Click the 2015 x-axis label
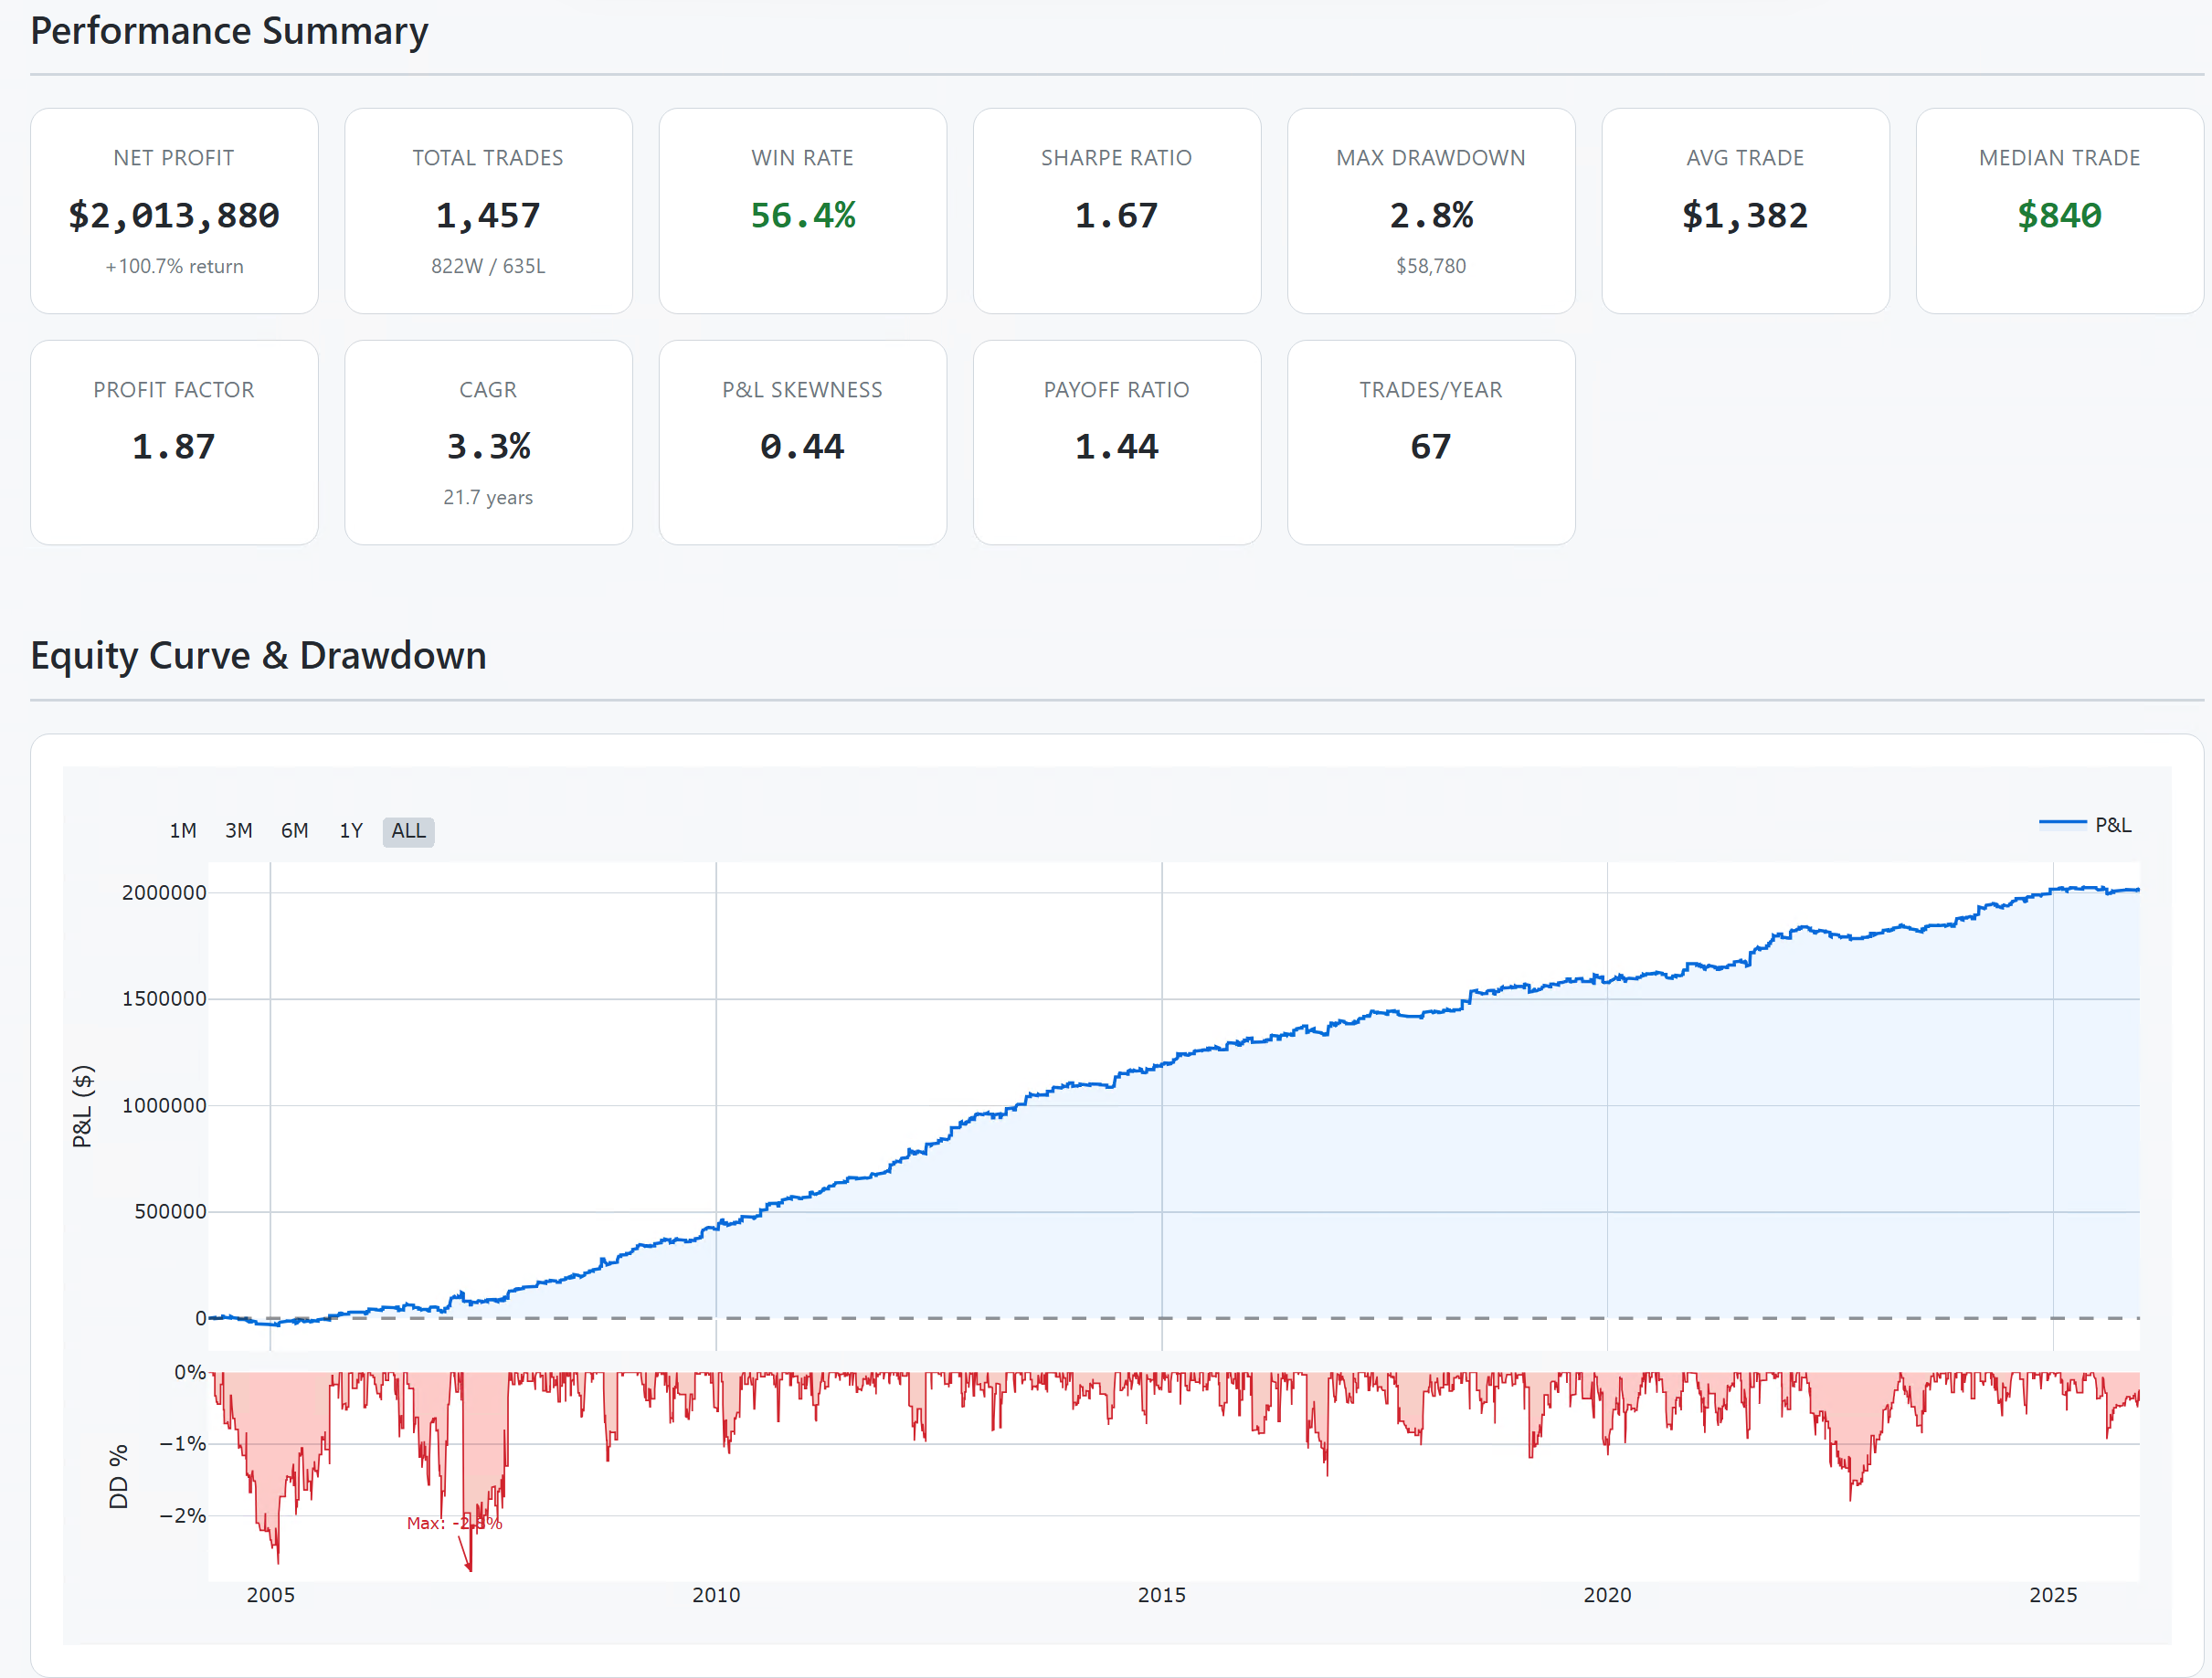 (1161, 1595)
